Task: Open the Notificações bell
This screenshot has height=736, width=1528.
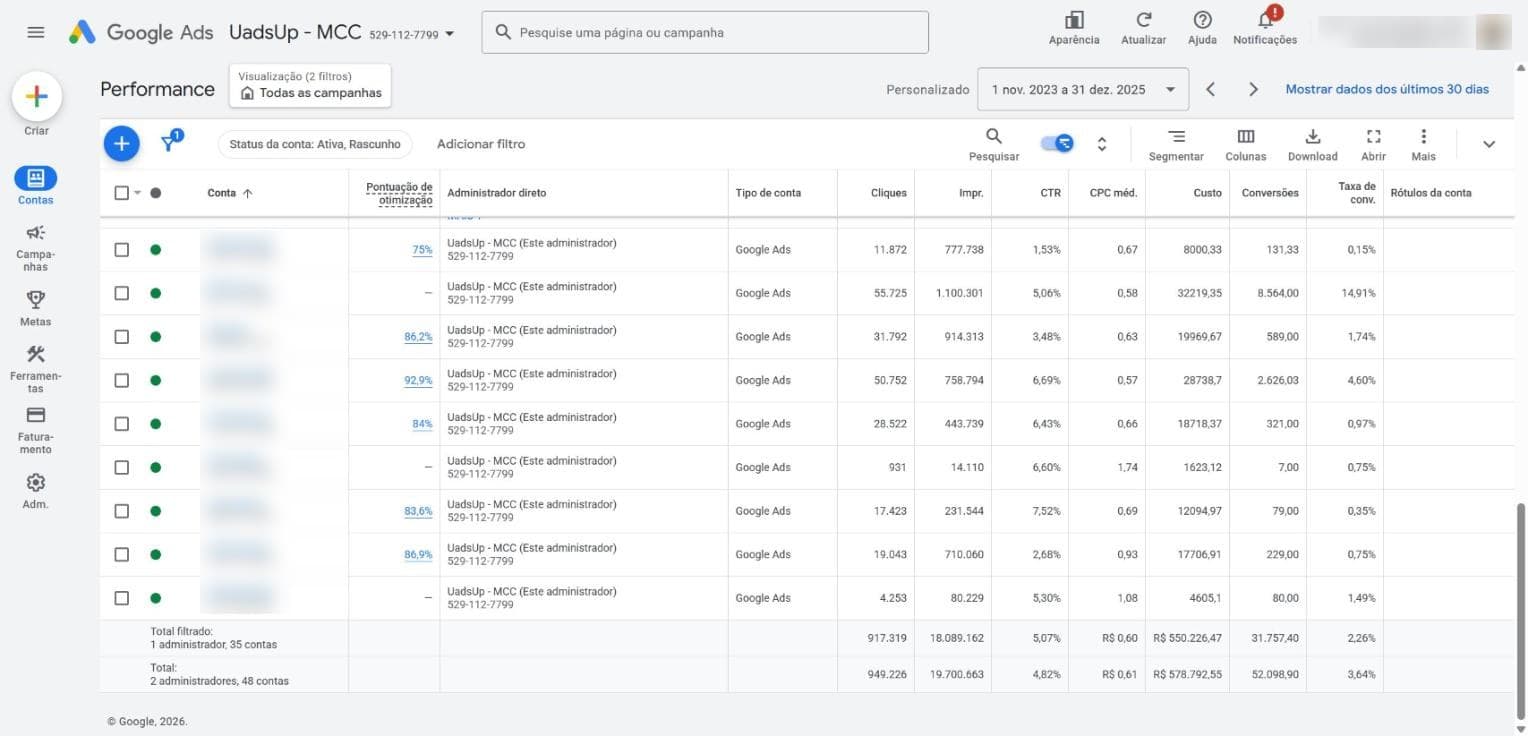Action: pos(1265,20)
